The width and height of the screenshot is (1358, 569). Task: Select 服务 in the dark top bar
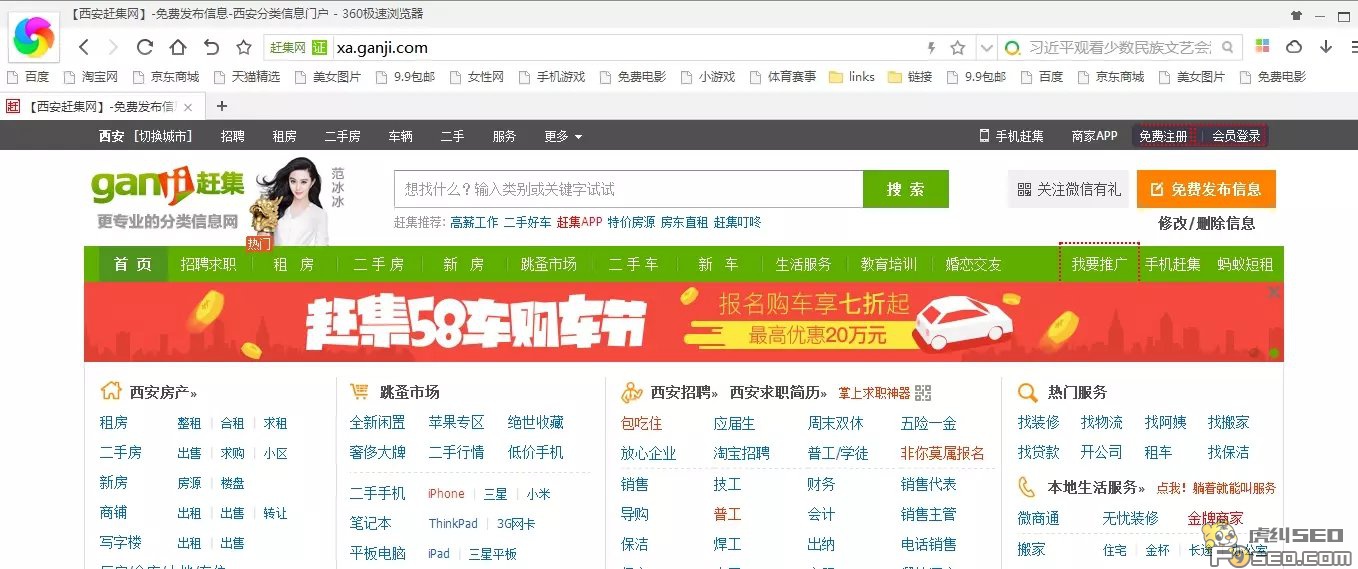[505, 136]
